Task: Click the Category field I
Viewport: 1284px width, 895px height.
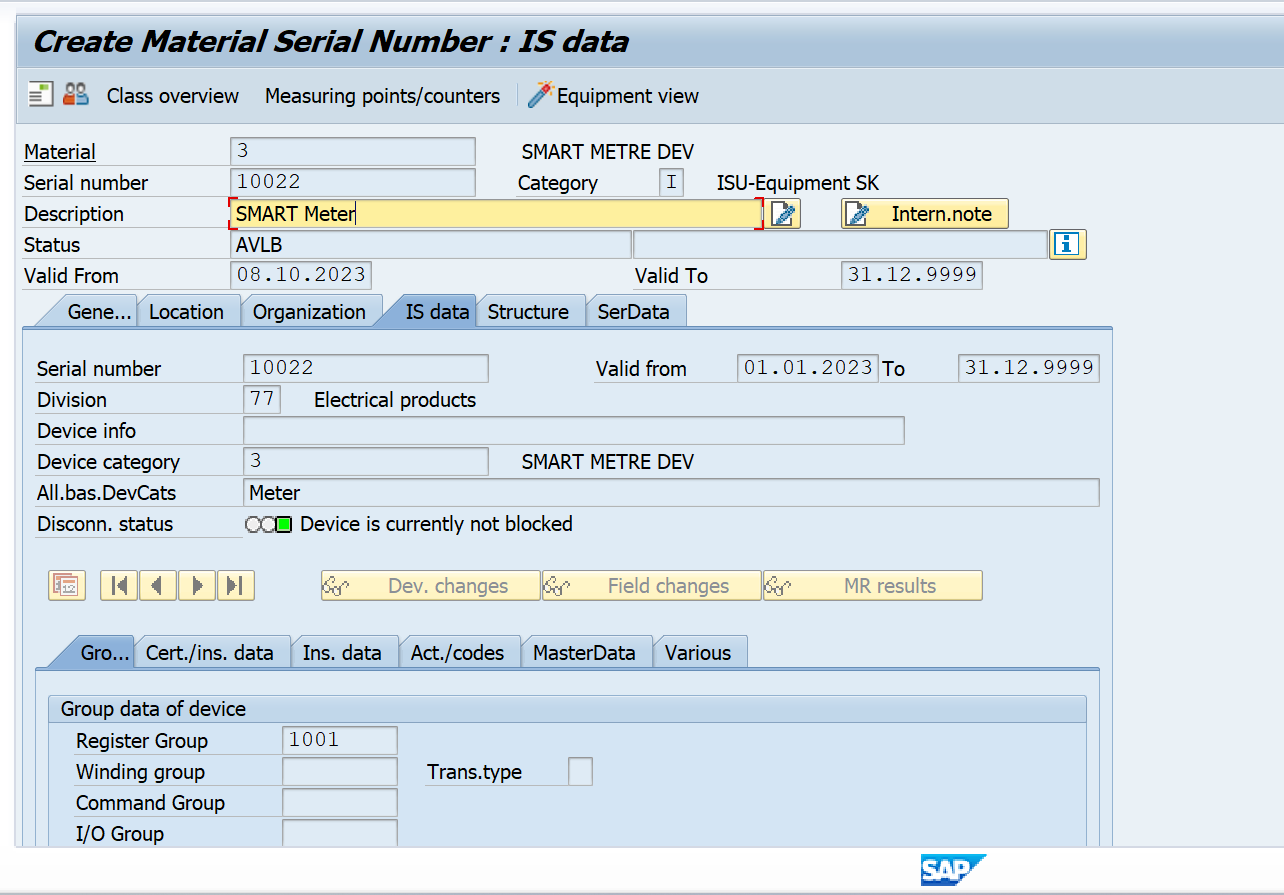Action: click(x=671, y=182)
